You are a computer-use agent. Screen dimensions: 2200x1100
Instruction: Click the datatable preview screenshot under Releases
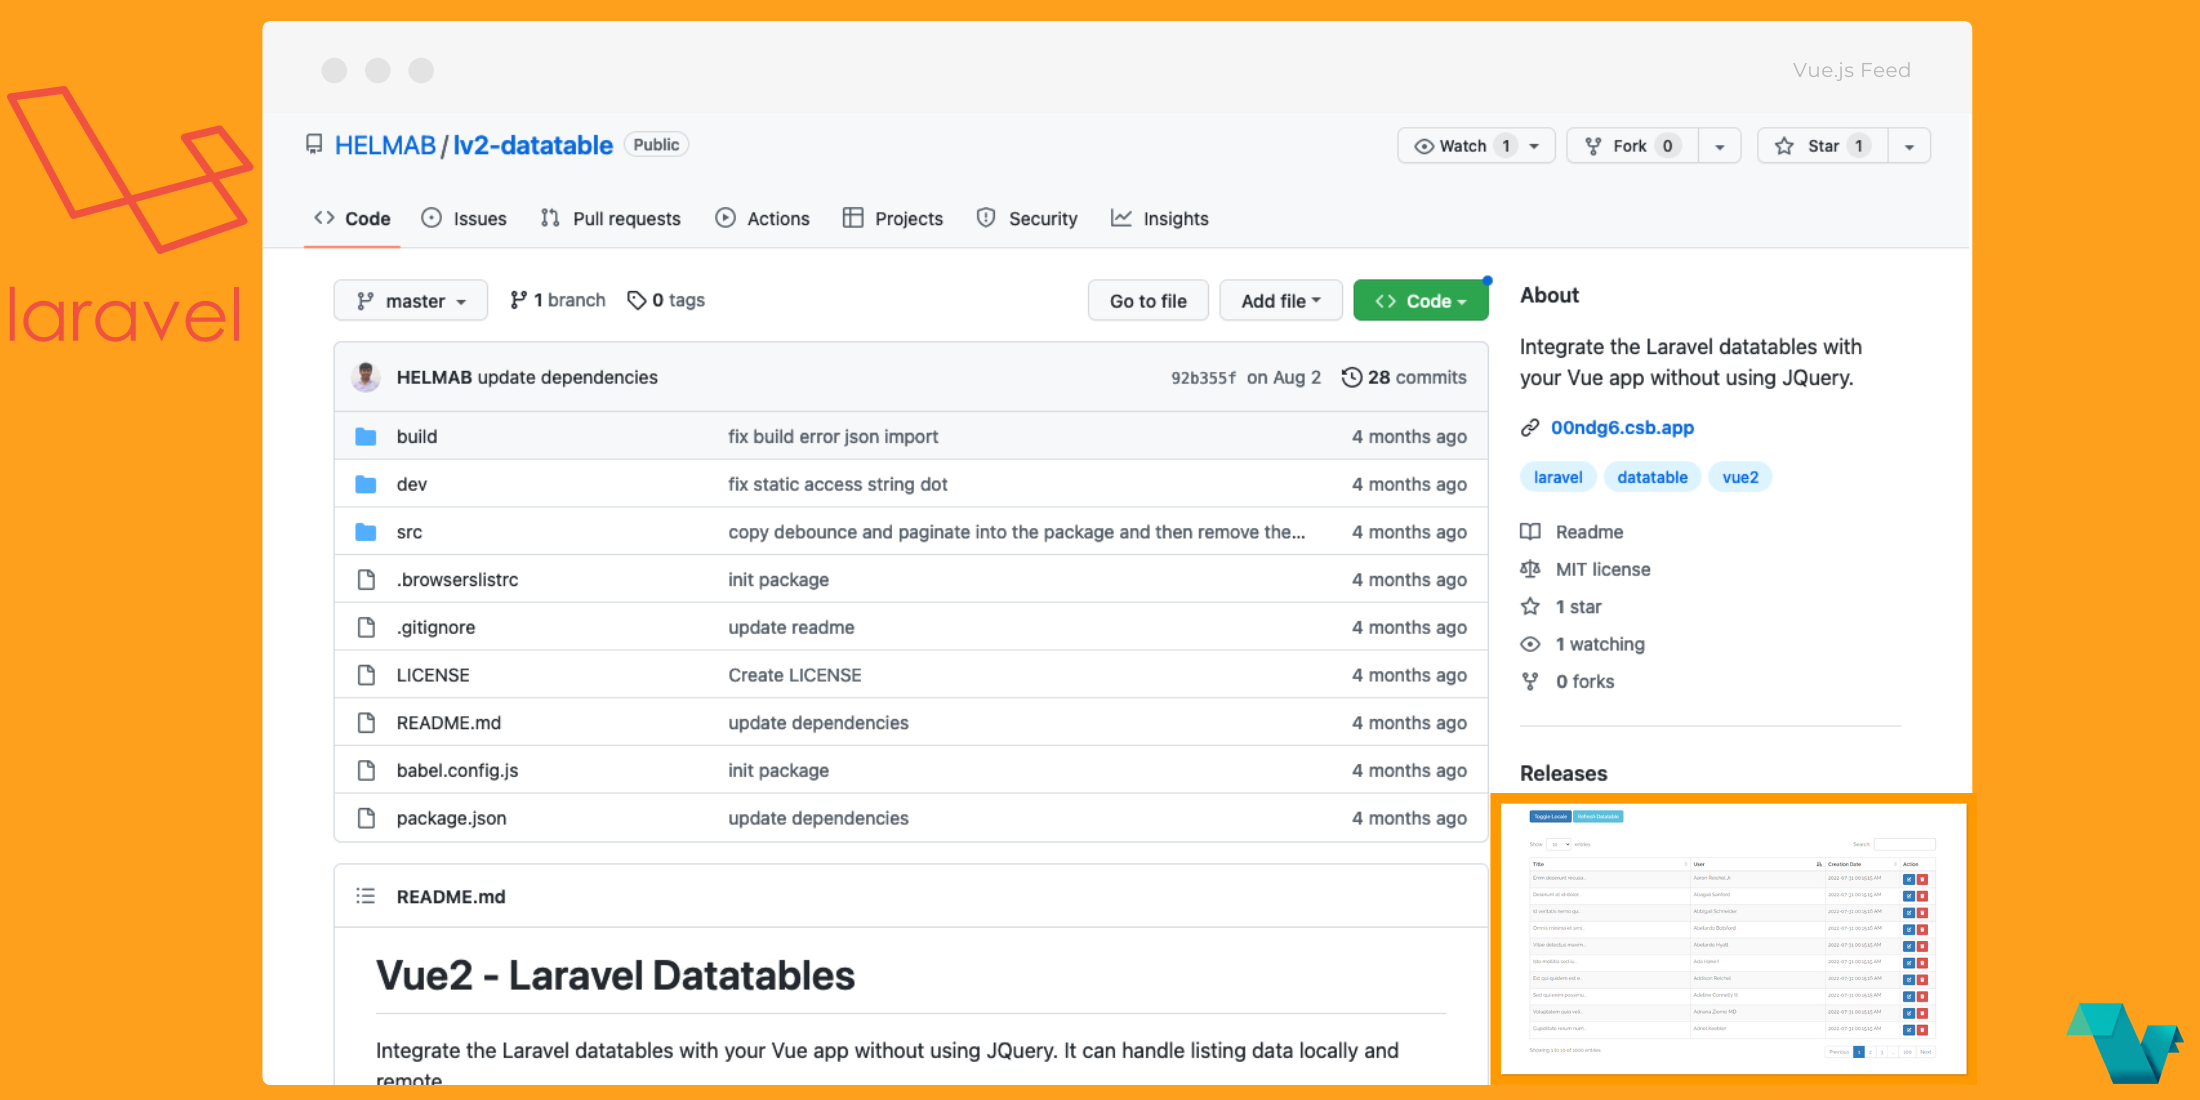tap(1733, 938)
